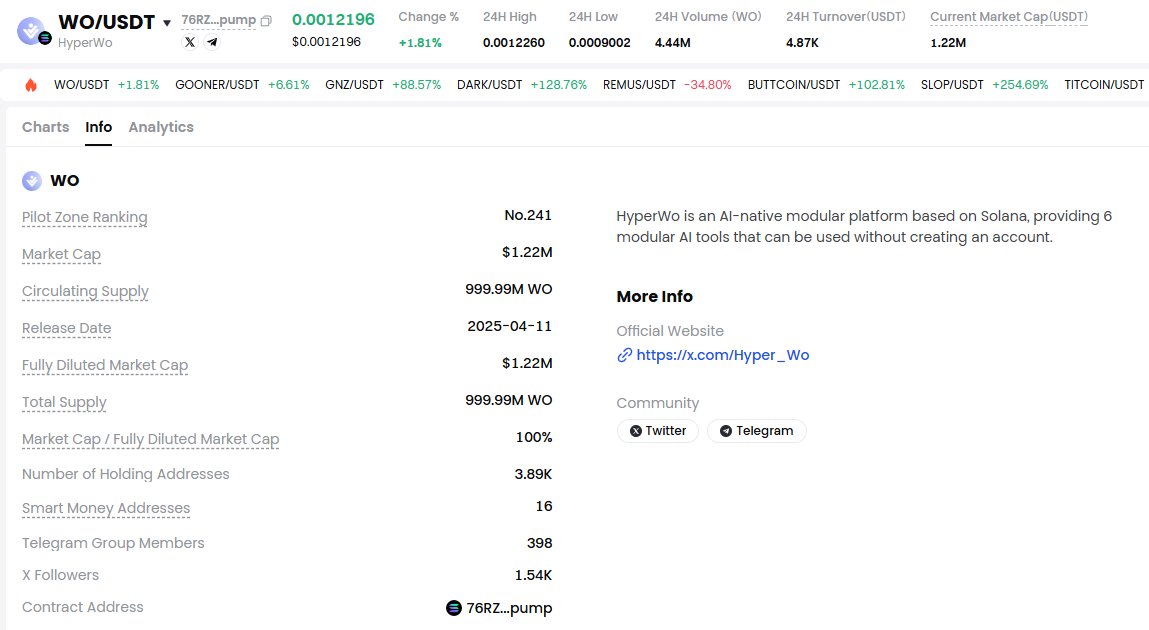Switch to the Analytics tab

[161, 127]
